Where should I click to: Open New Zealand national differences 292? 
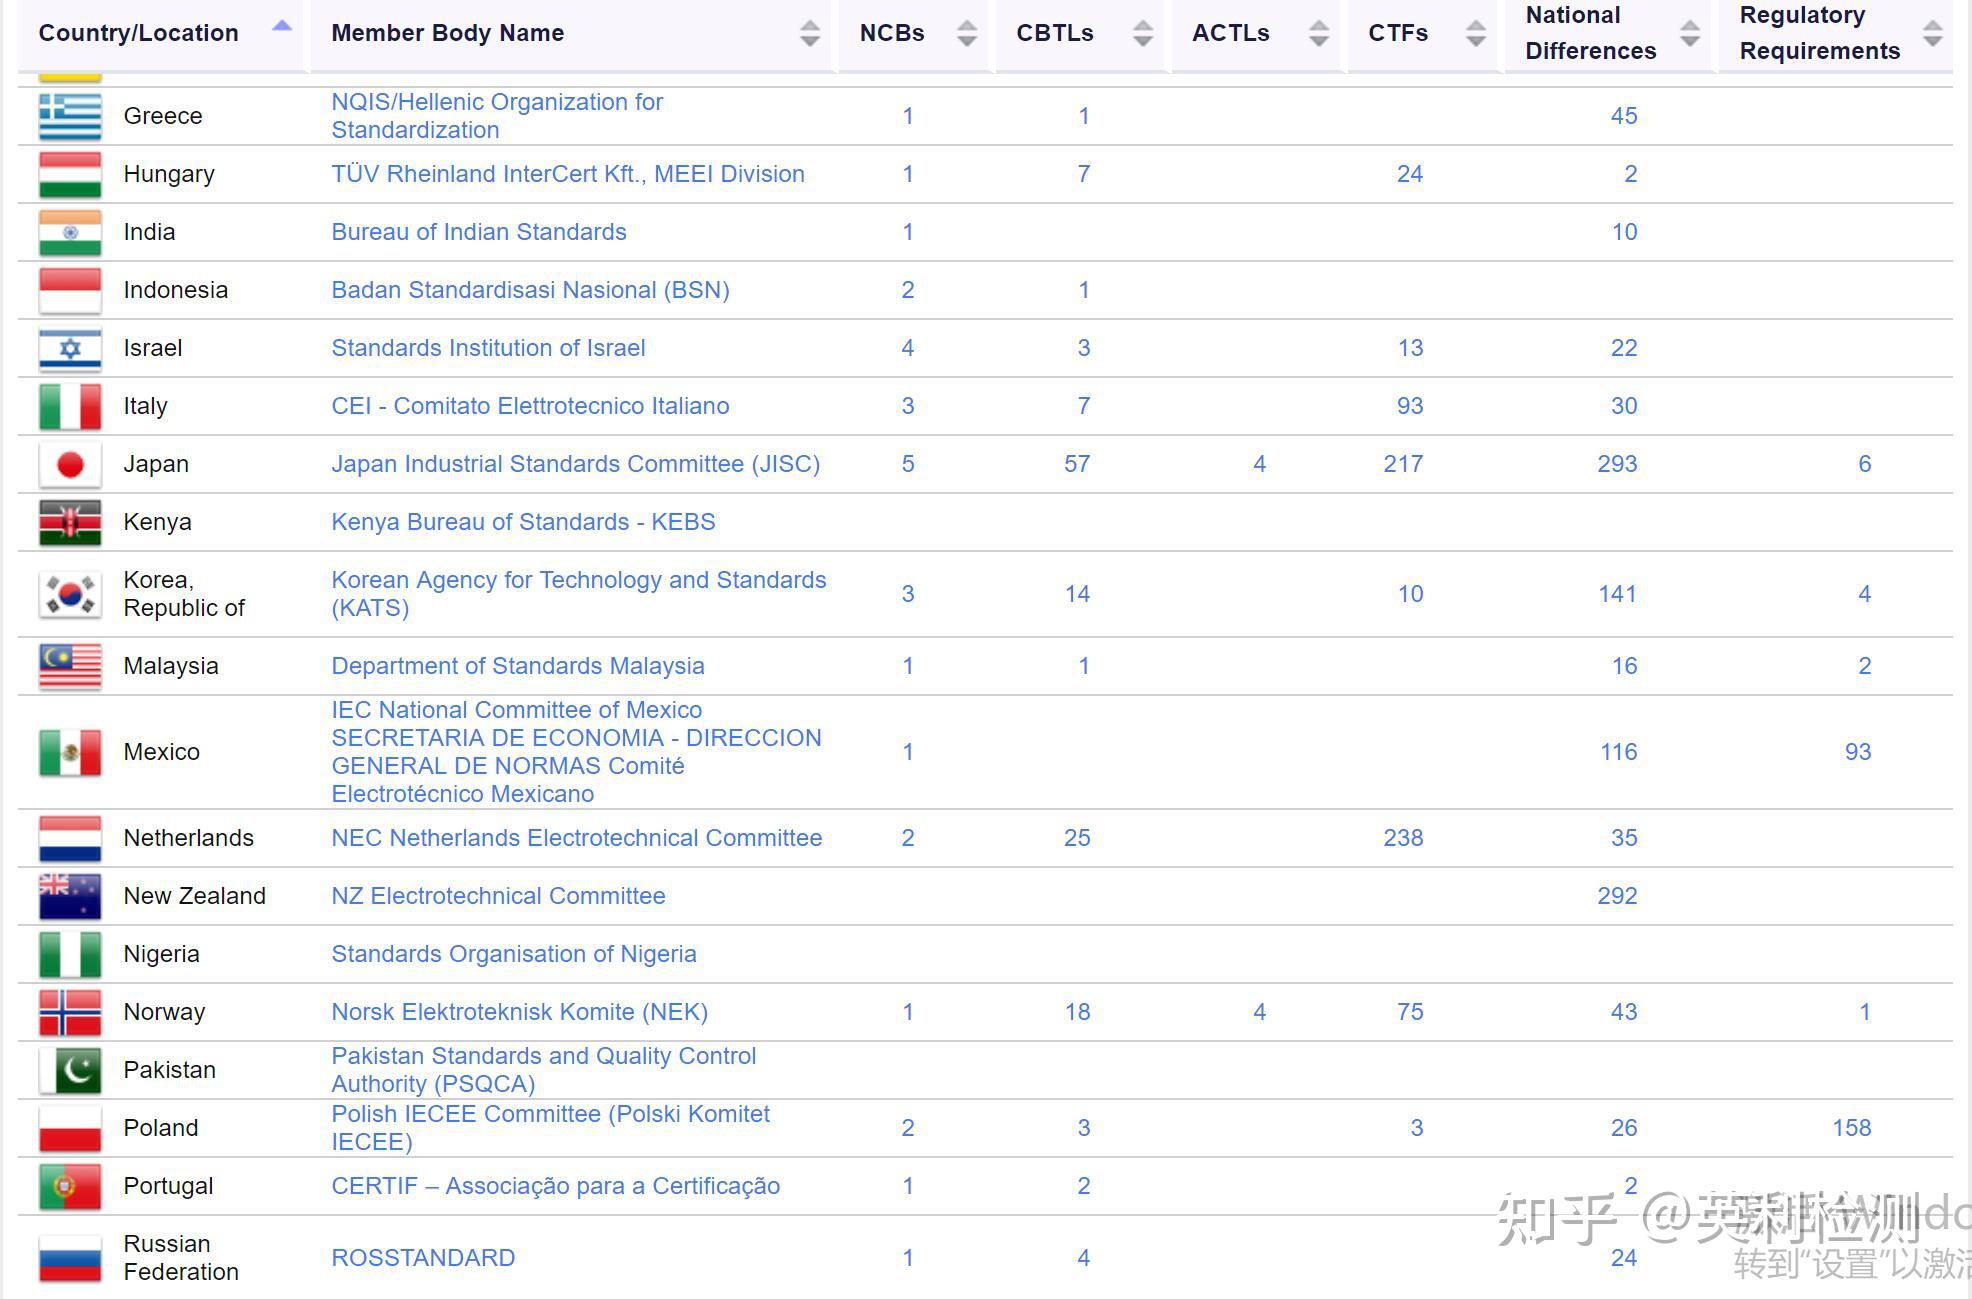tap(1617, 896)
